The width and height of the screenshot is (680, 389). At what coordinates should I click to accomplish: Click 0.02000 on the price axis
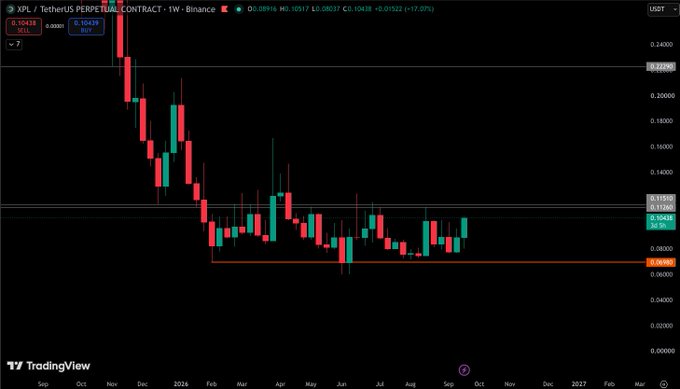coord(662,325)
